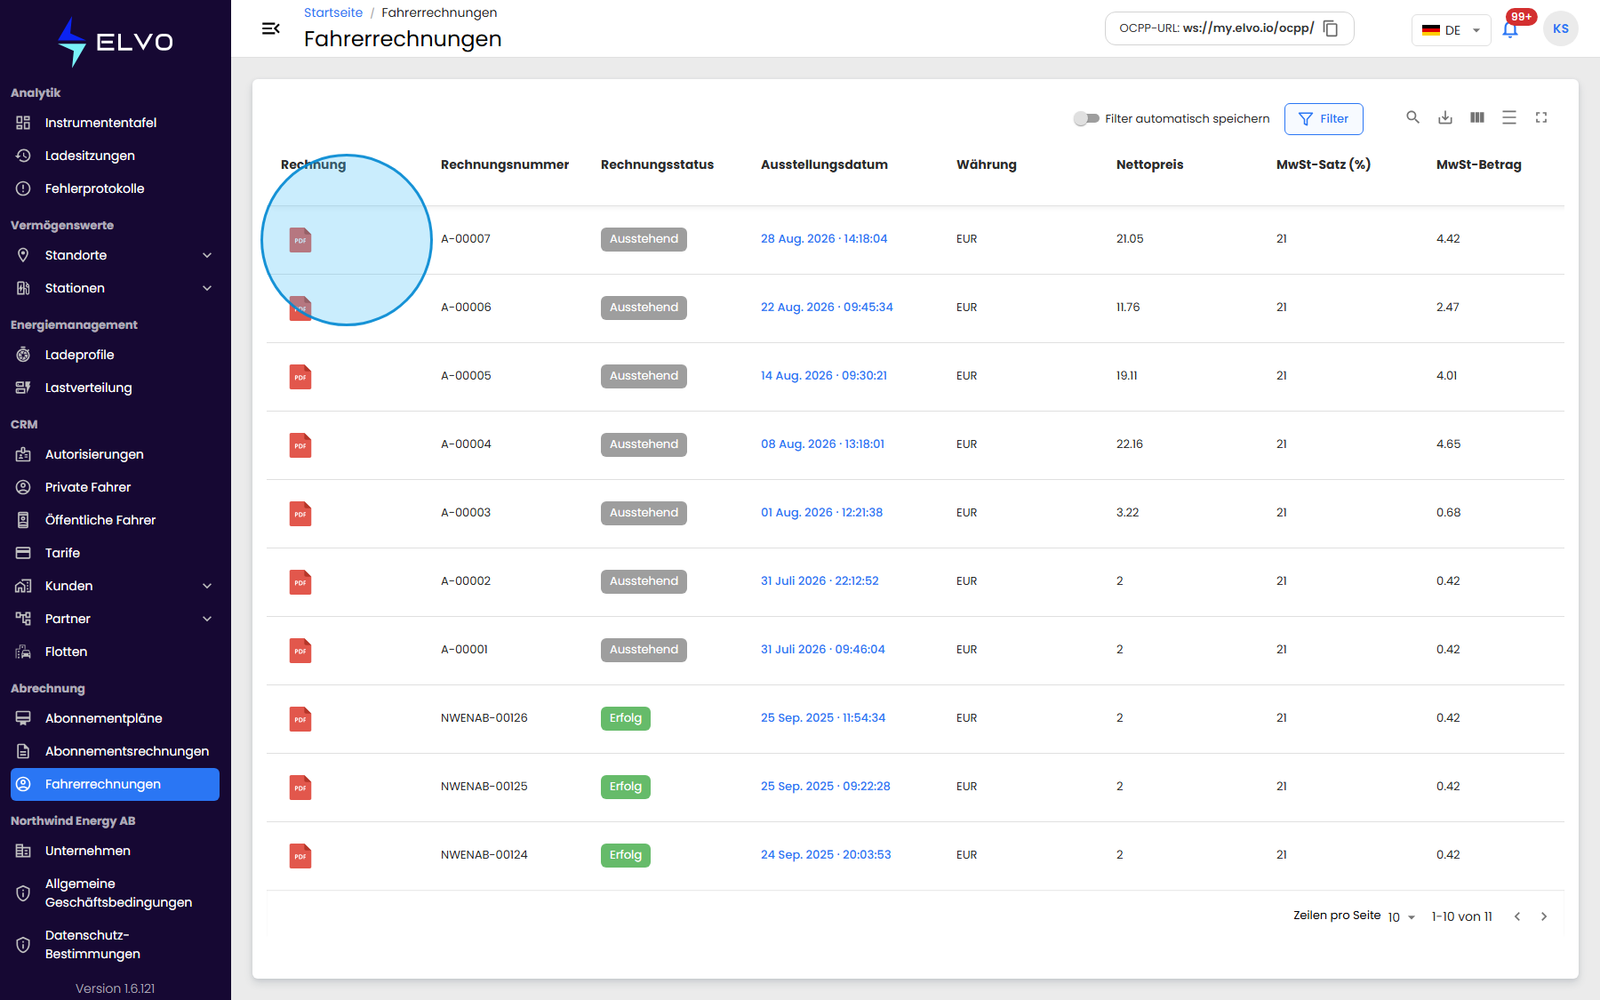Copy the OCPP URL to clipboard
This screenshot has height=1000, width=1600.
point(1331,29)
